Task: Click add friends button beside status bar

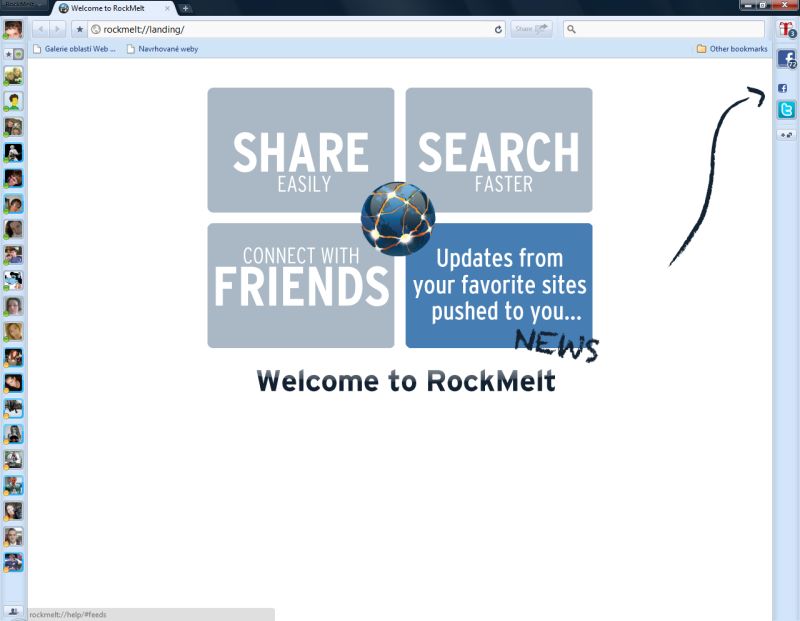Action: [x=13, y=611]
